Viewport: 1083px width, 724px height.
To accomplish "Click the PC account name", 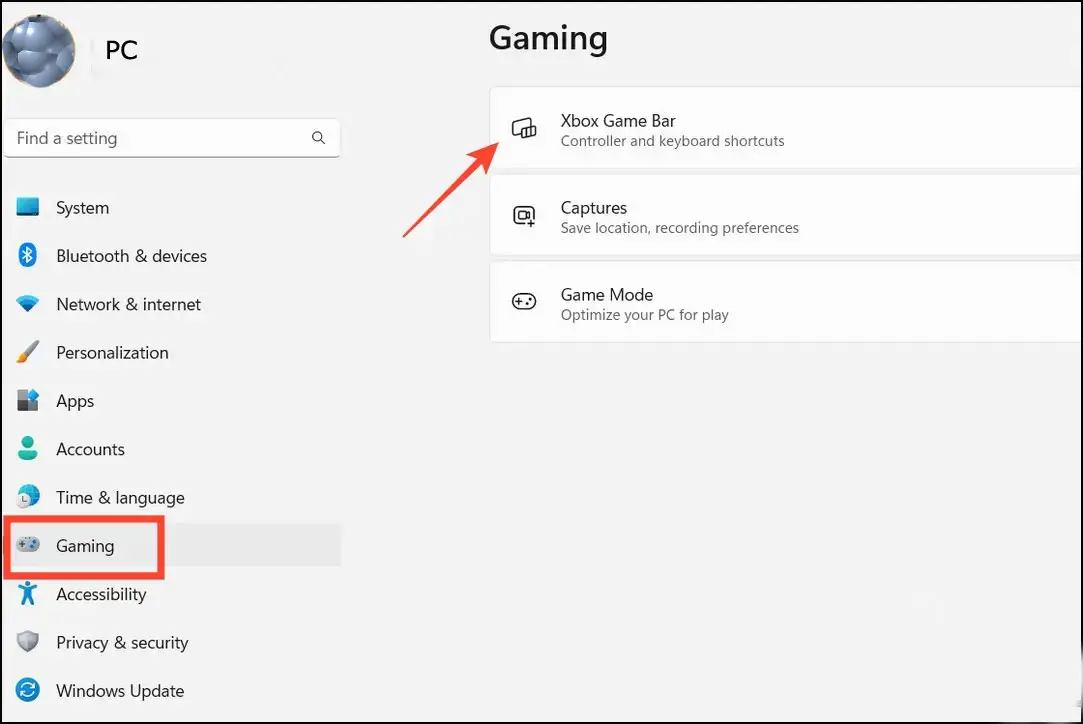I will point(122,50).
